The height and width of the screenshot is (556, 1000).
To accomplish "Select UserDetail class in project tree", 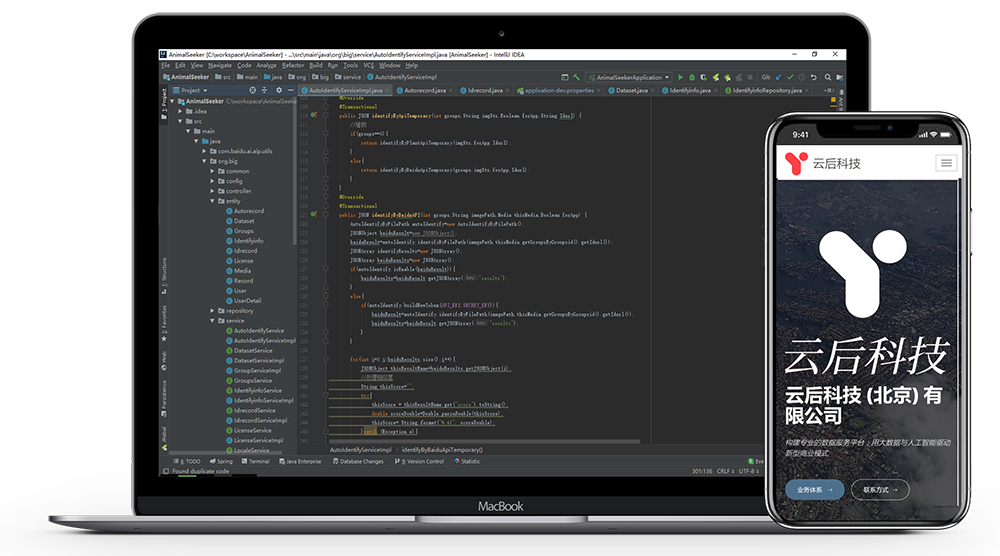I will pos(243,300).
